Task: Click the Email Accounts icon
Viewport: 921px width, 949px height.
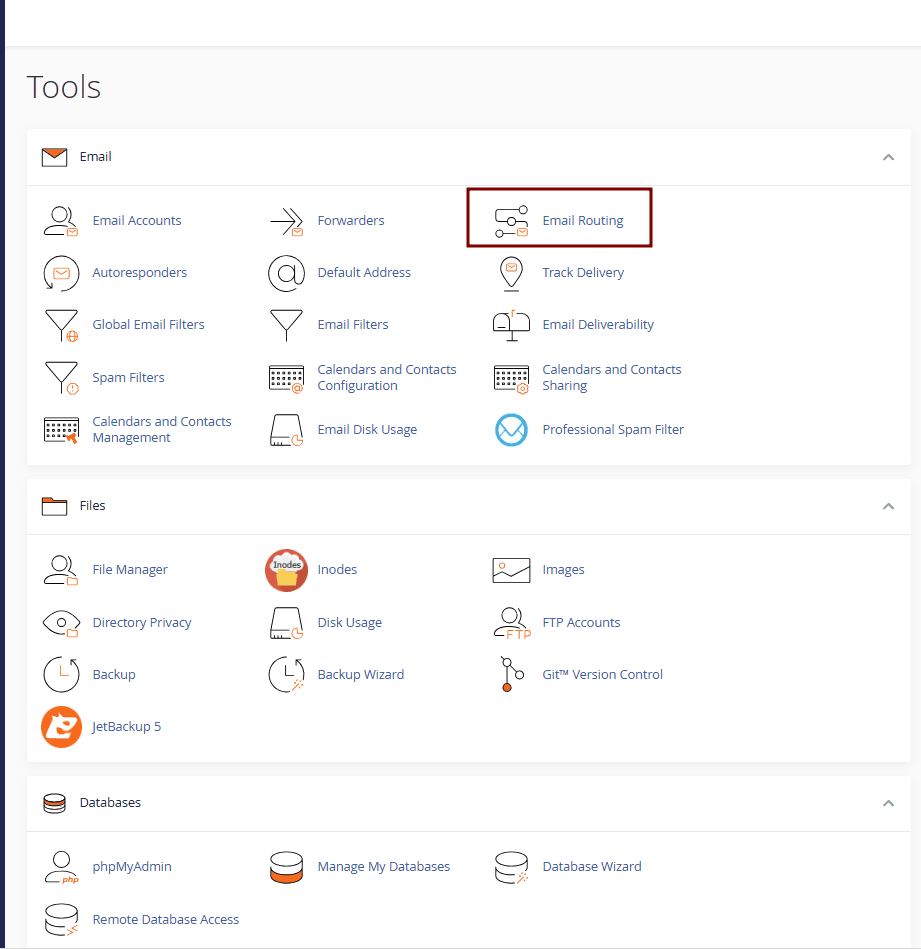Action: [x=61, y=221]
